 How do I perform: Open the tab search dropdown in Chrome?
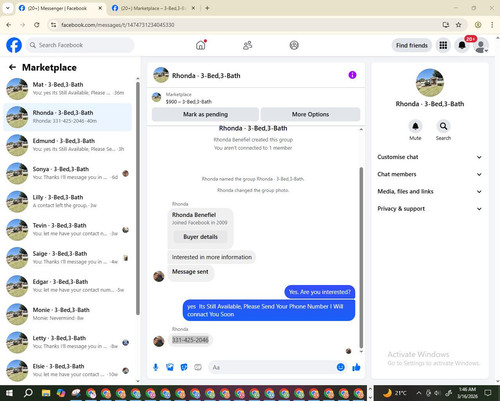pyautogui.click(x=8, y=8)
